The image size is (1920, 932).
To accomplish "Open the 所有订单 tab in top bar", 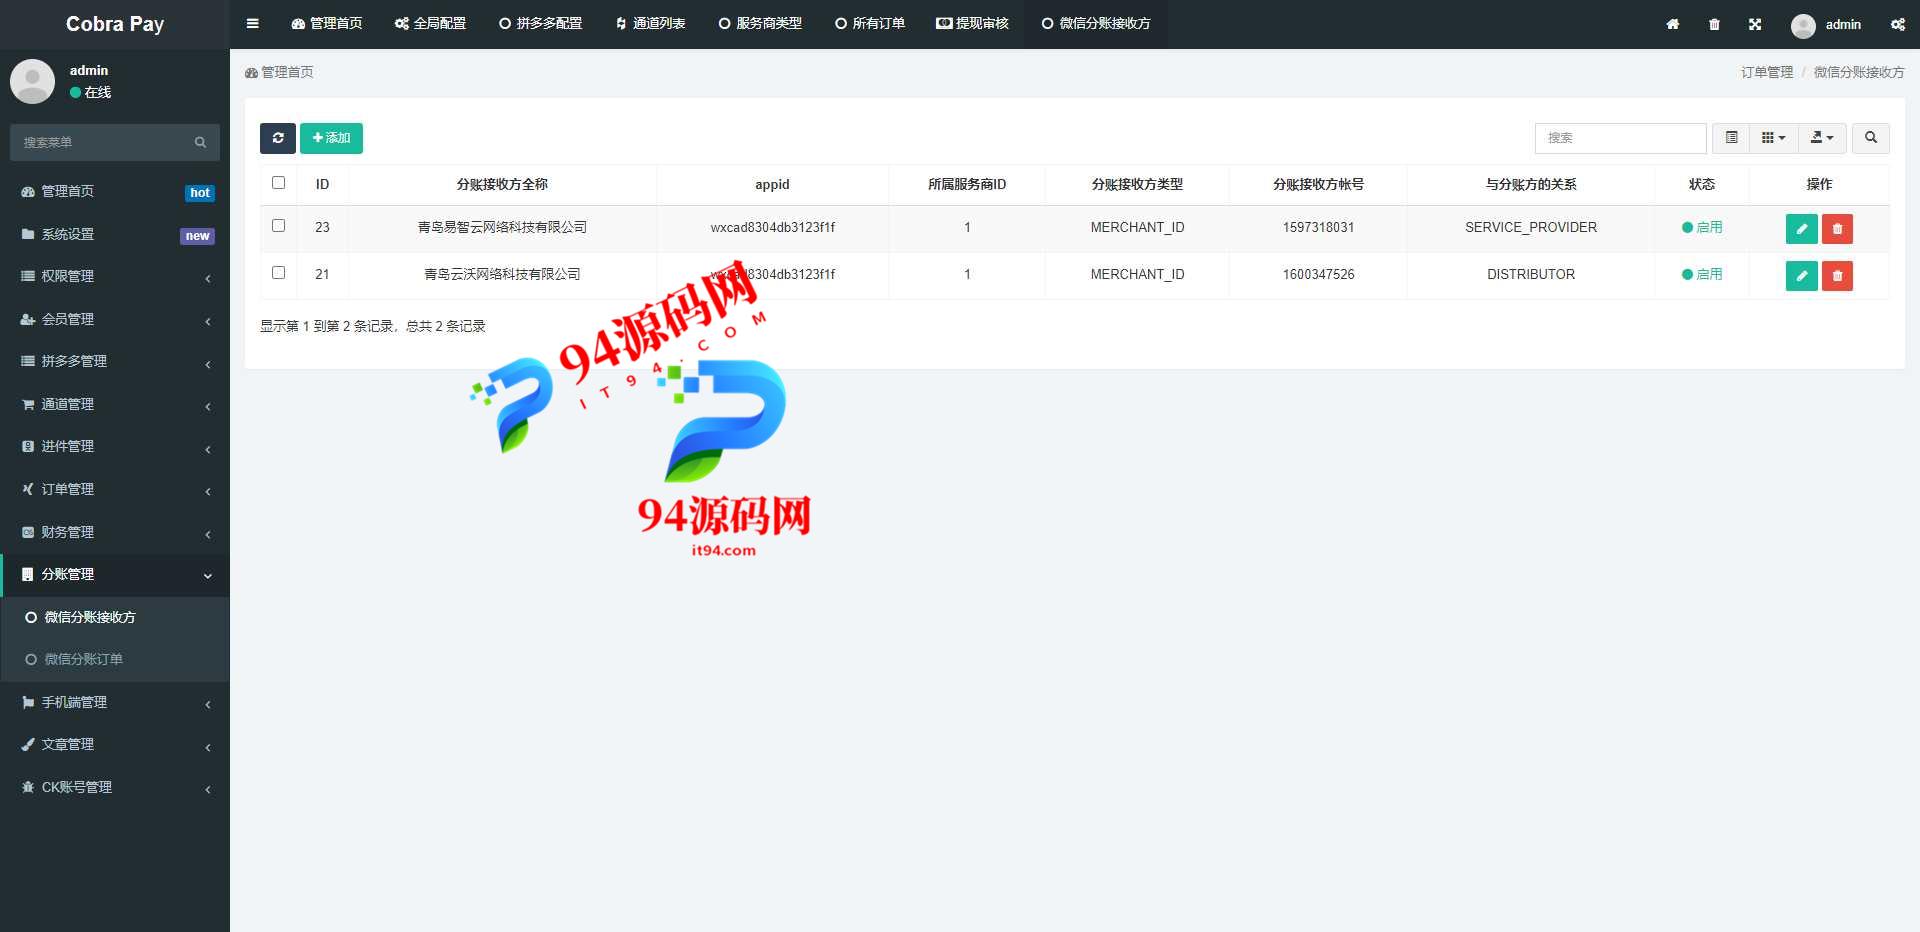I will pos(870,24).
